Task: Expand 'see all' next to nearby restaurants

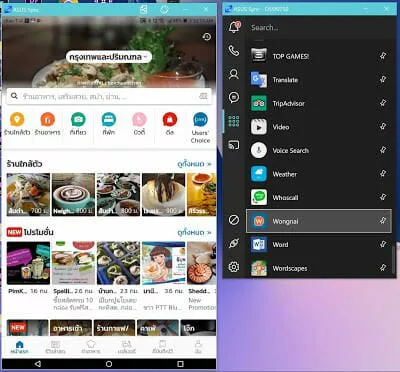Action: click(x=194, y=164)
